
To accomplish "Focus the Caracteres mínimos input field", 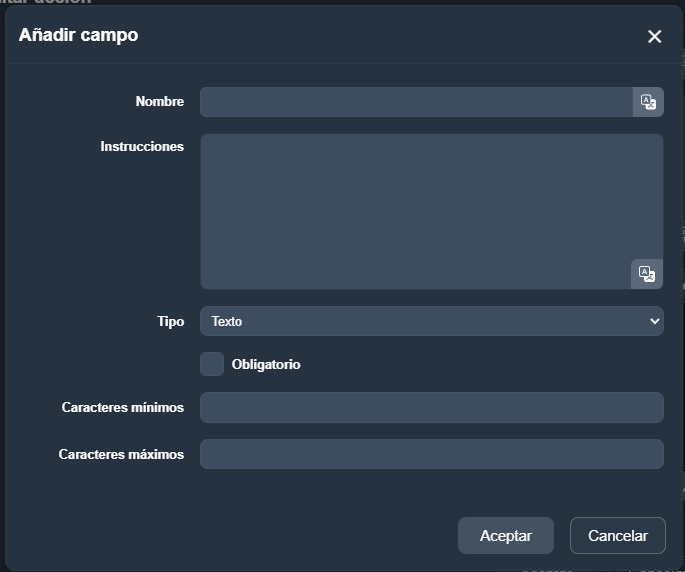I will (x=431, y=407).
